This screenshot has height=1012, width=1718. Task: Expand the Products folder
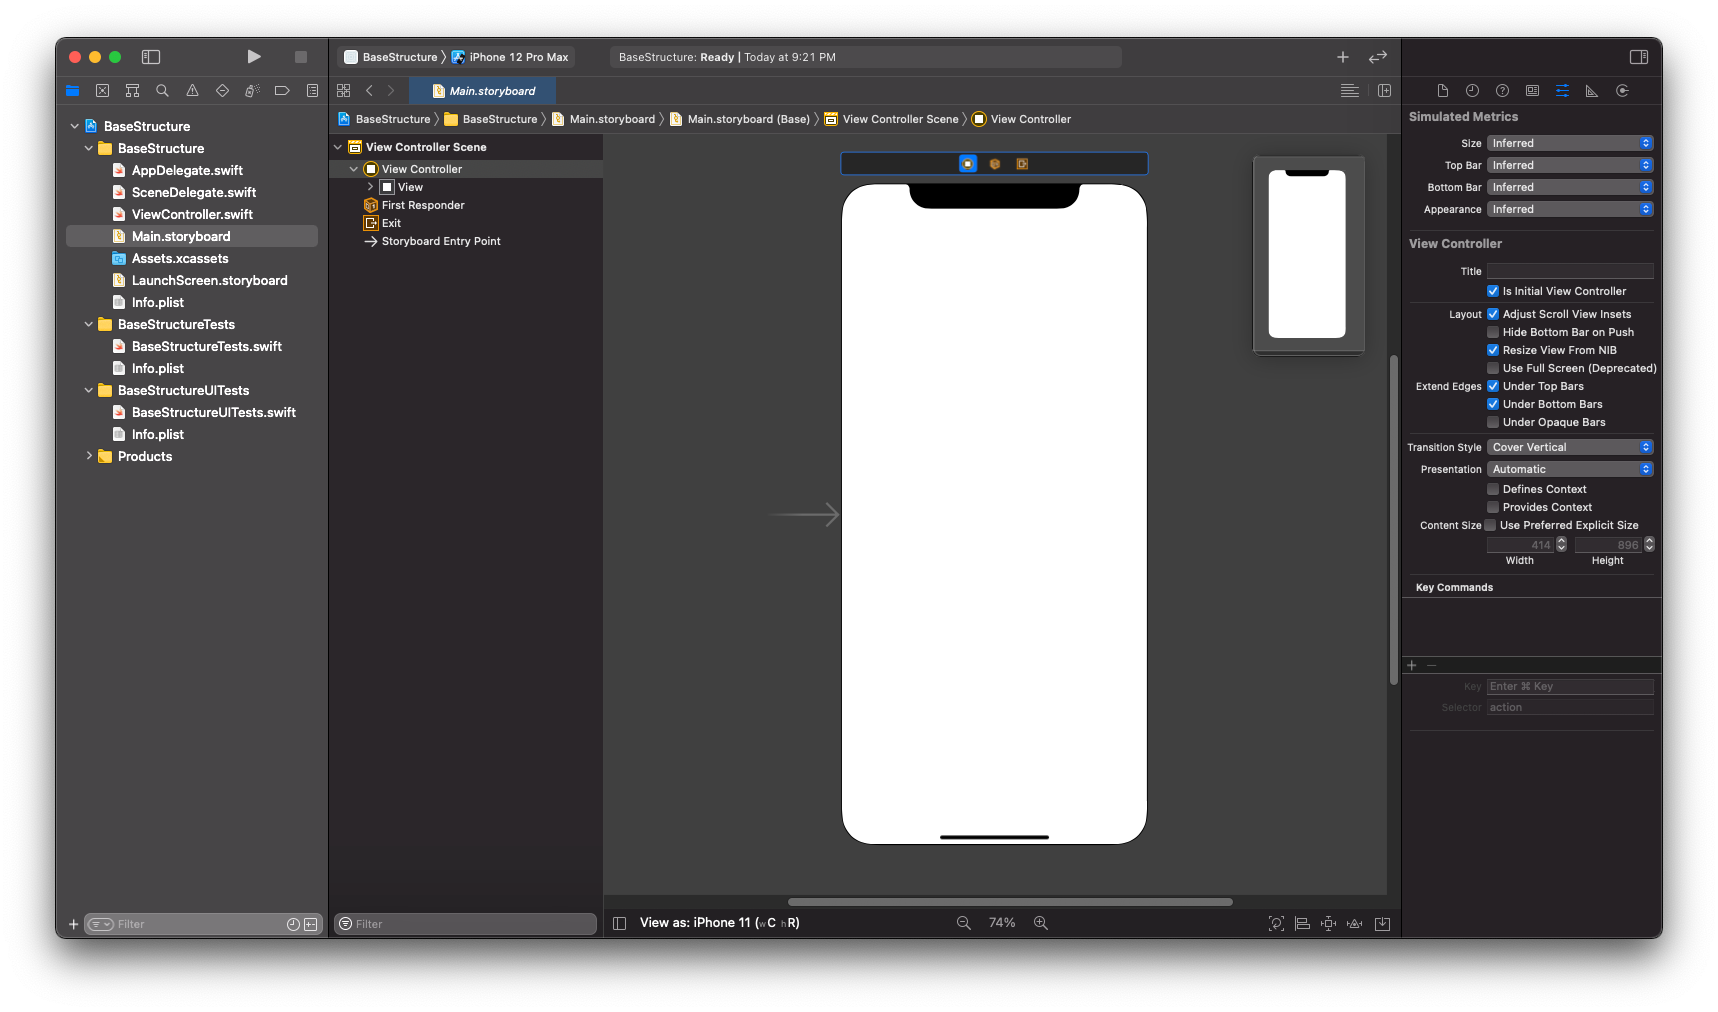(x=89, y=456)
